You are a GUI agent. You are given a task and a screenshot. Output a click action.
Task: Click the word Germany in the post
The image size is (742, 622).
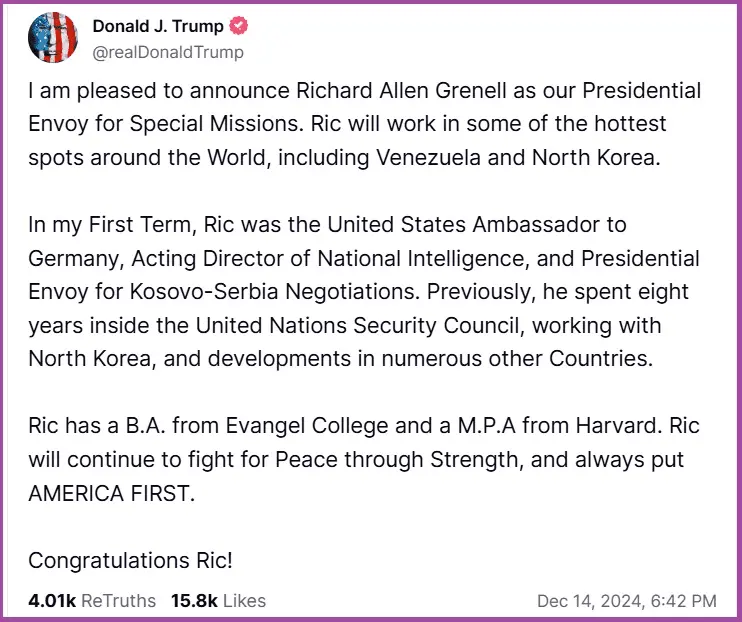(x=76, y=259)
